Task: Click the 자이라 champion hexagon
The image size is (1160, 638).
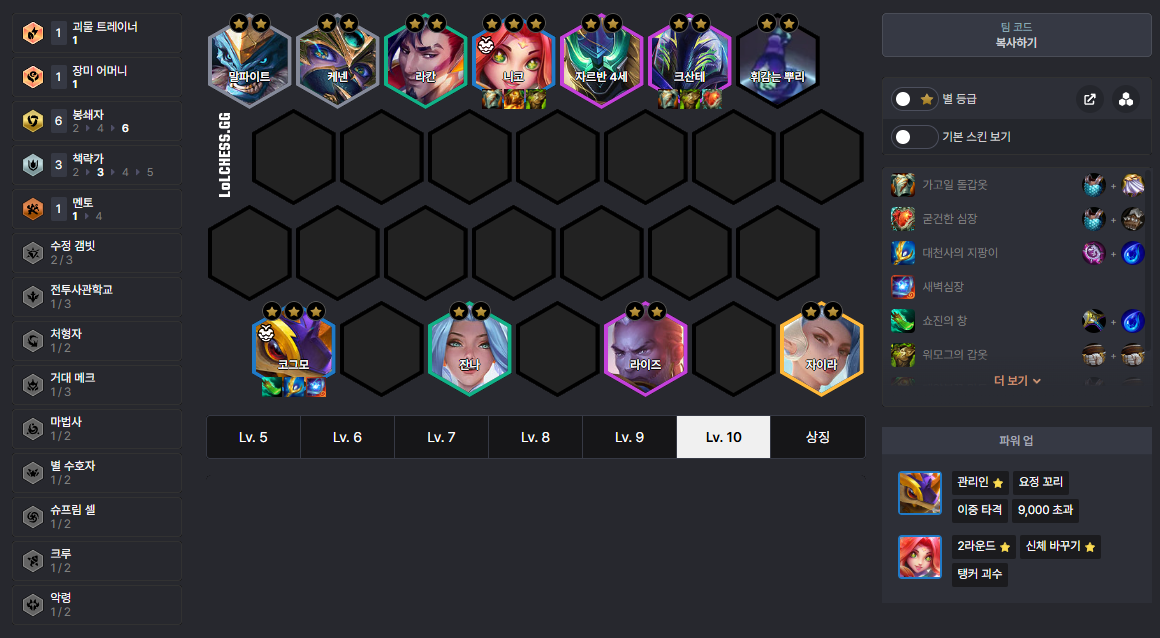Action: click(x=821, y=348)
